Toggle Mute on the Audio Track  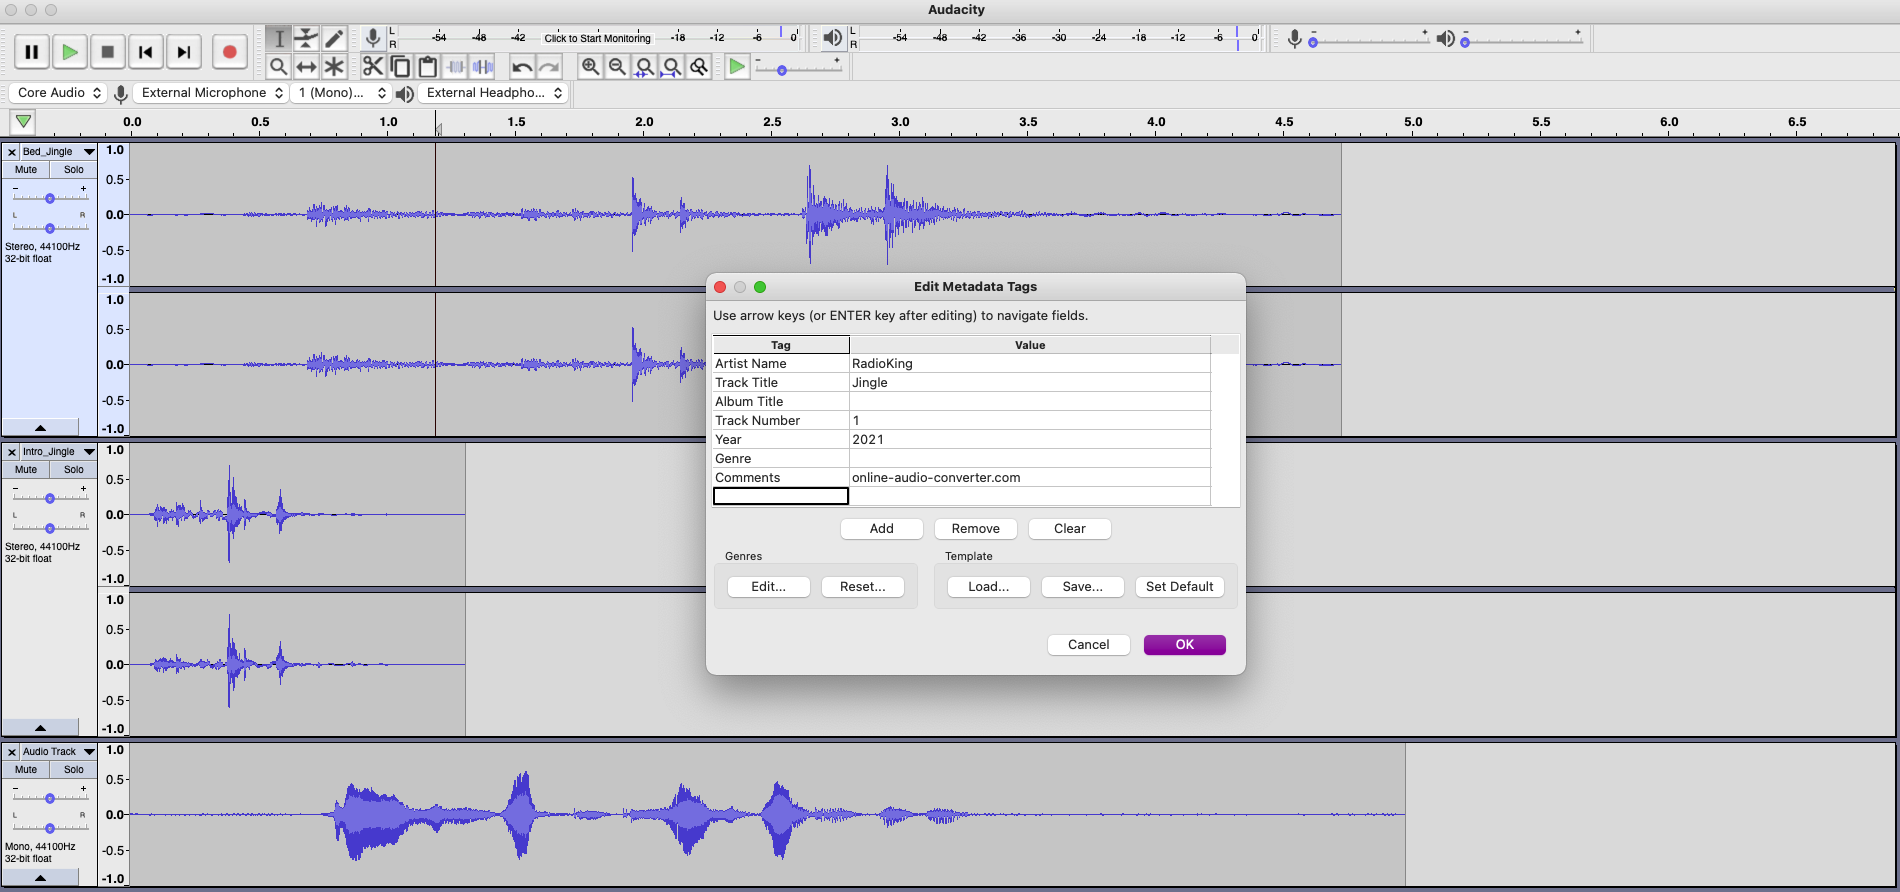(26, 770)
